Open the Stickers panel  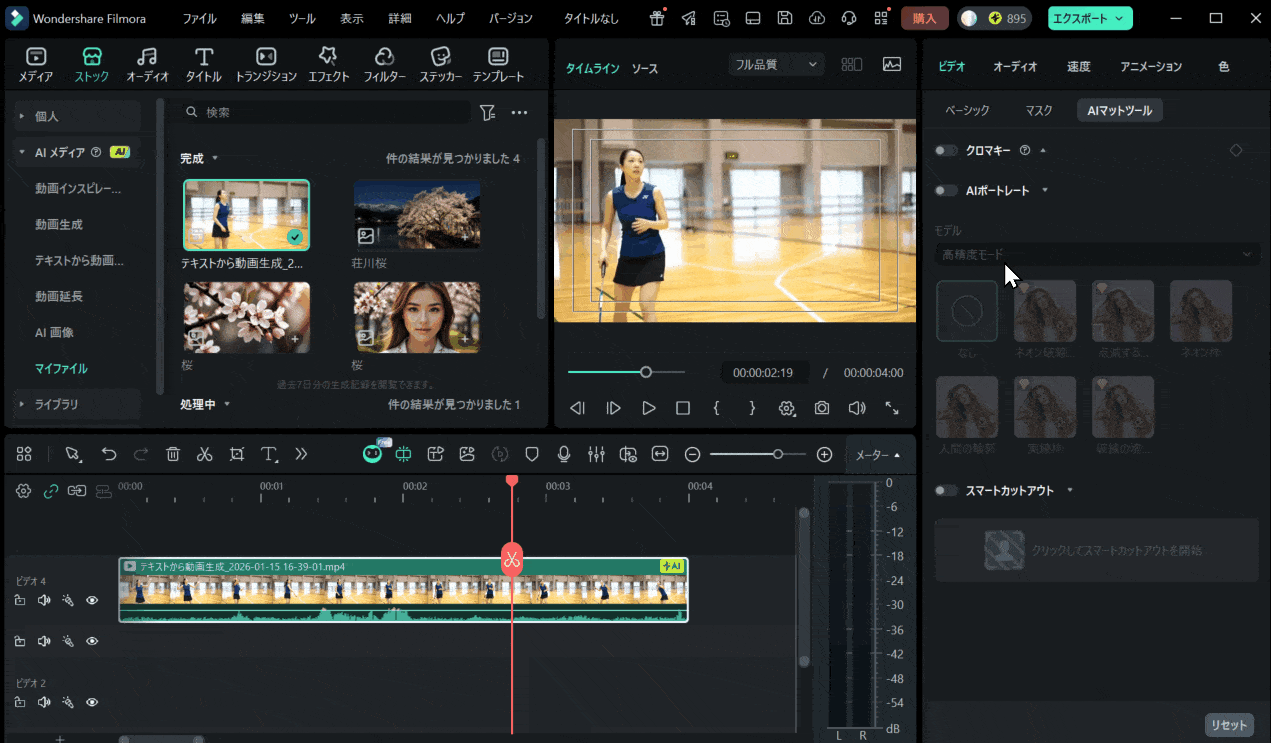click(440, 65)
